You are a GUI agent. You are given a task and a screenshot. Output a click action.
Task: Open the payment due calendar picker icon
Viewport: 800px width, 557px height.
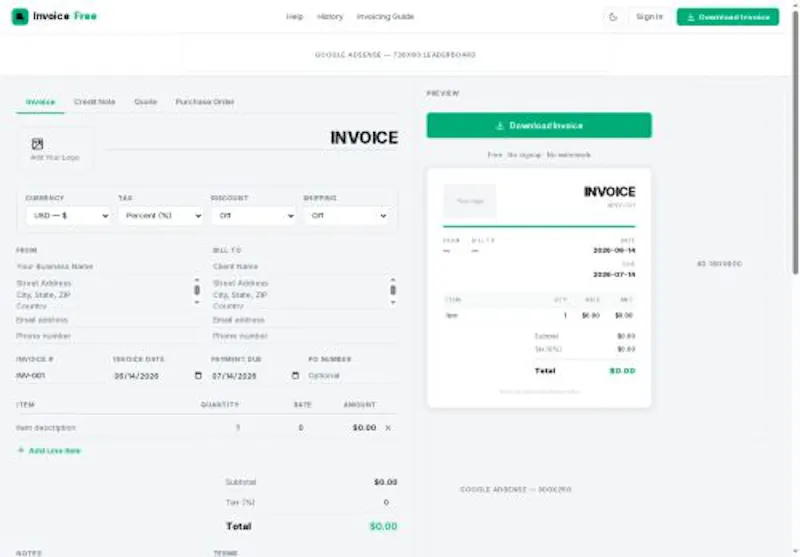(x=295, y=375)
